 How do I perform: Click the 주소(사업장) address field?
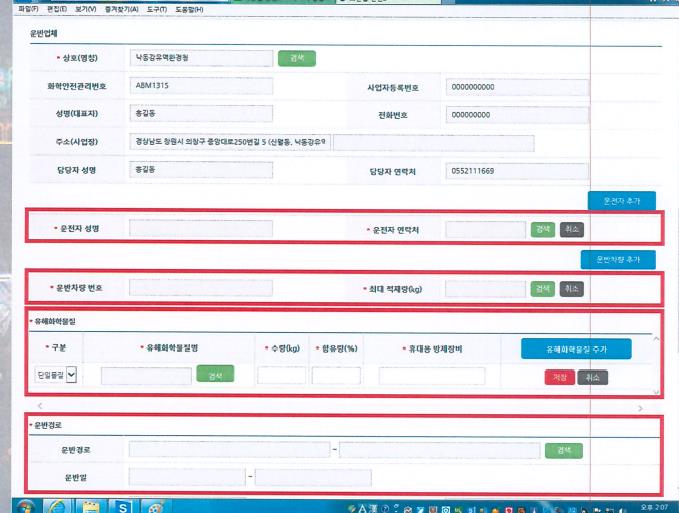tap(230, 142)
